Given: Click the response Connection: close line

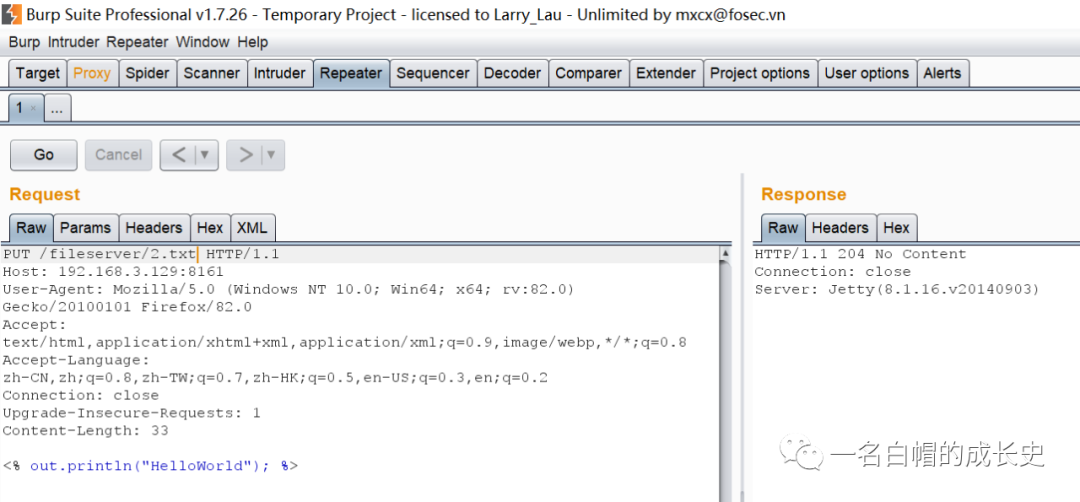Looking at the screenshot, I should (x=833, y=272).
